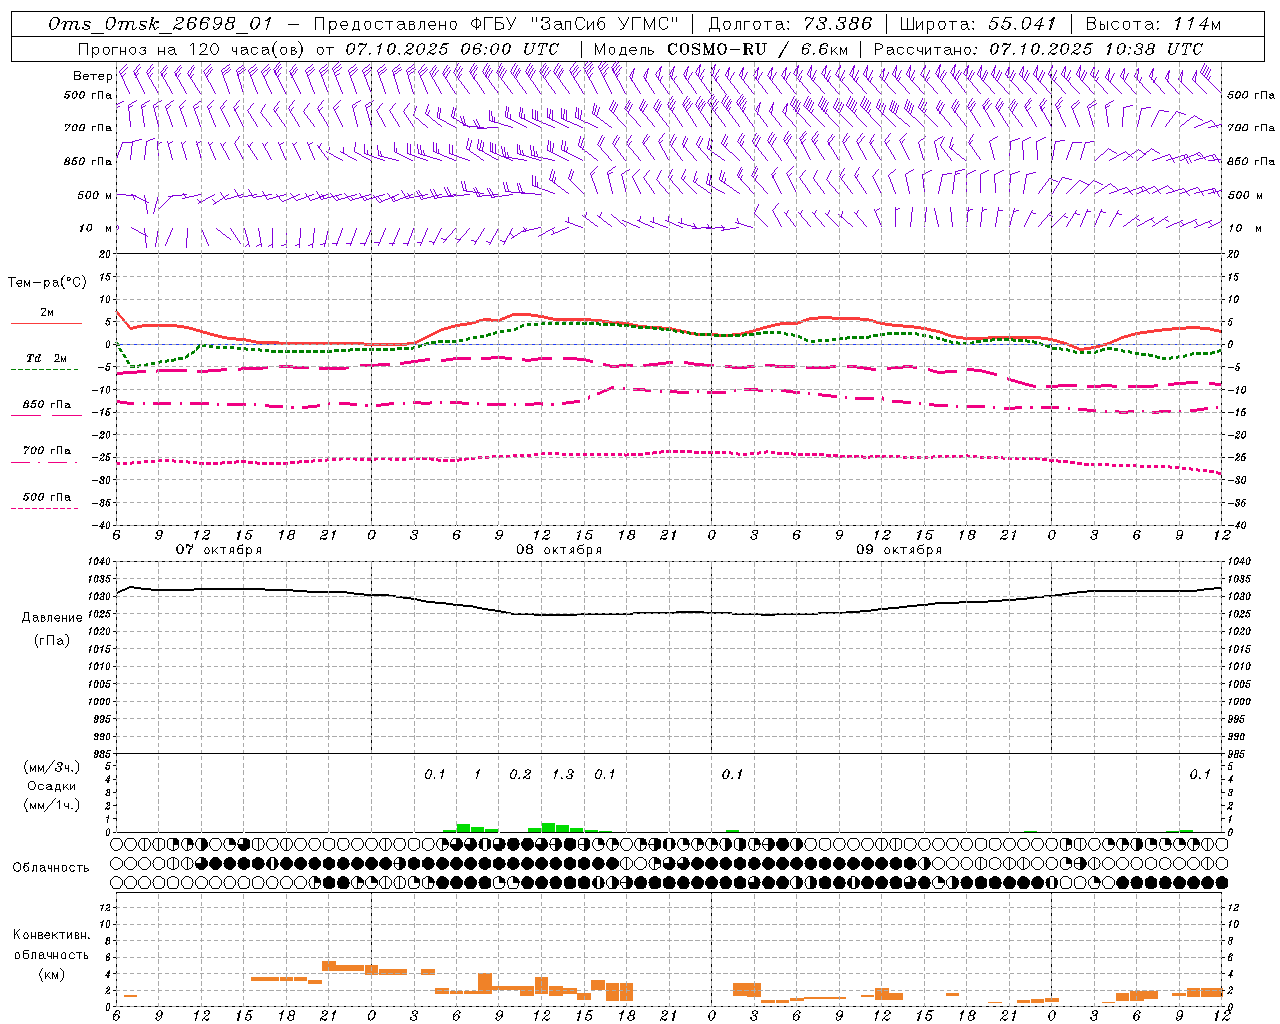
Task: Click the (км) unit label of the convective cloud panel
Action: click(51, 974)
